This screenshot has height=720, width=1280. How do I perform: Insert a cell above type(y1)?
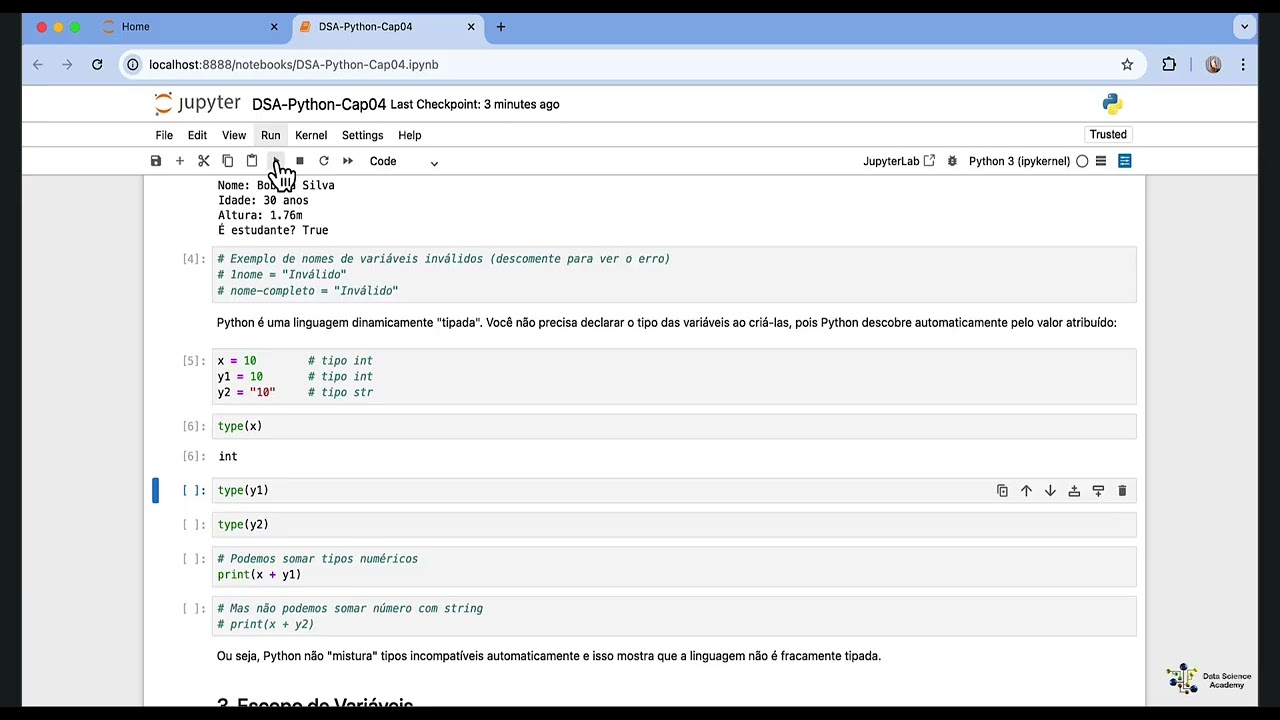coord(1074,491)
